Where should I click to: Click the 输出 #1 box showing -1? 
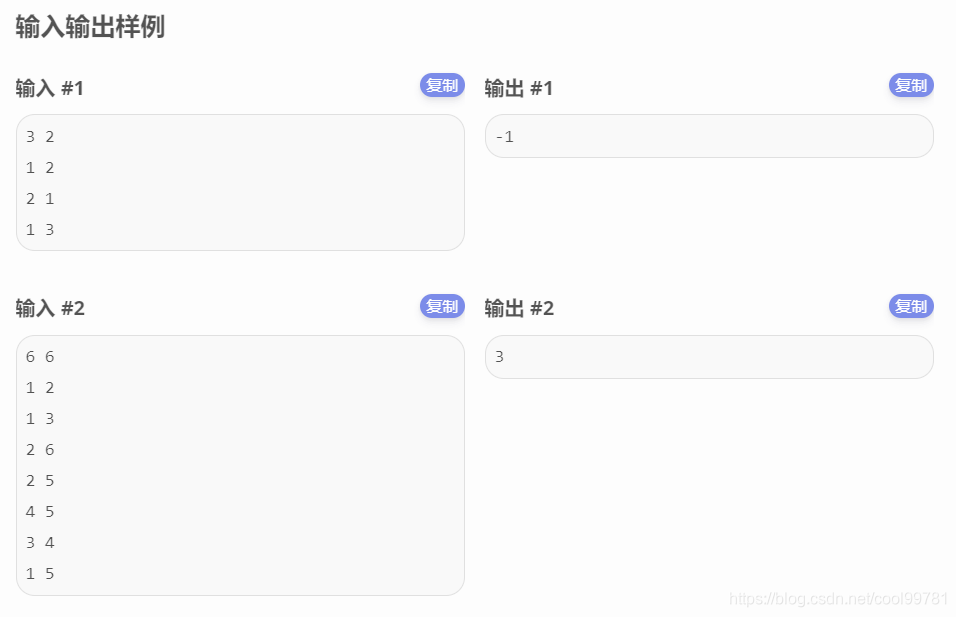[x=709, y=136]
